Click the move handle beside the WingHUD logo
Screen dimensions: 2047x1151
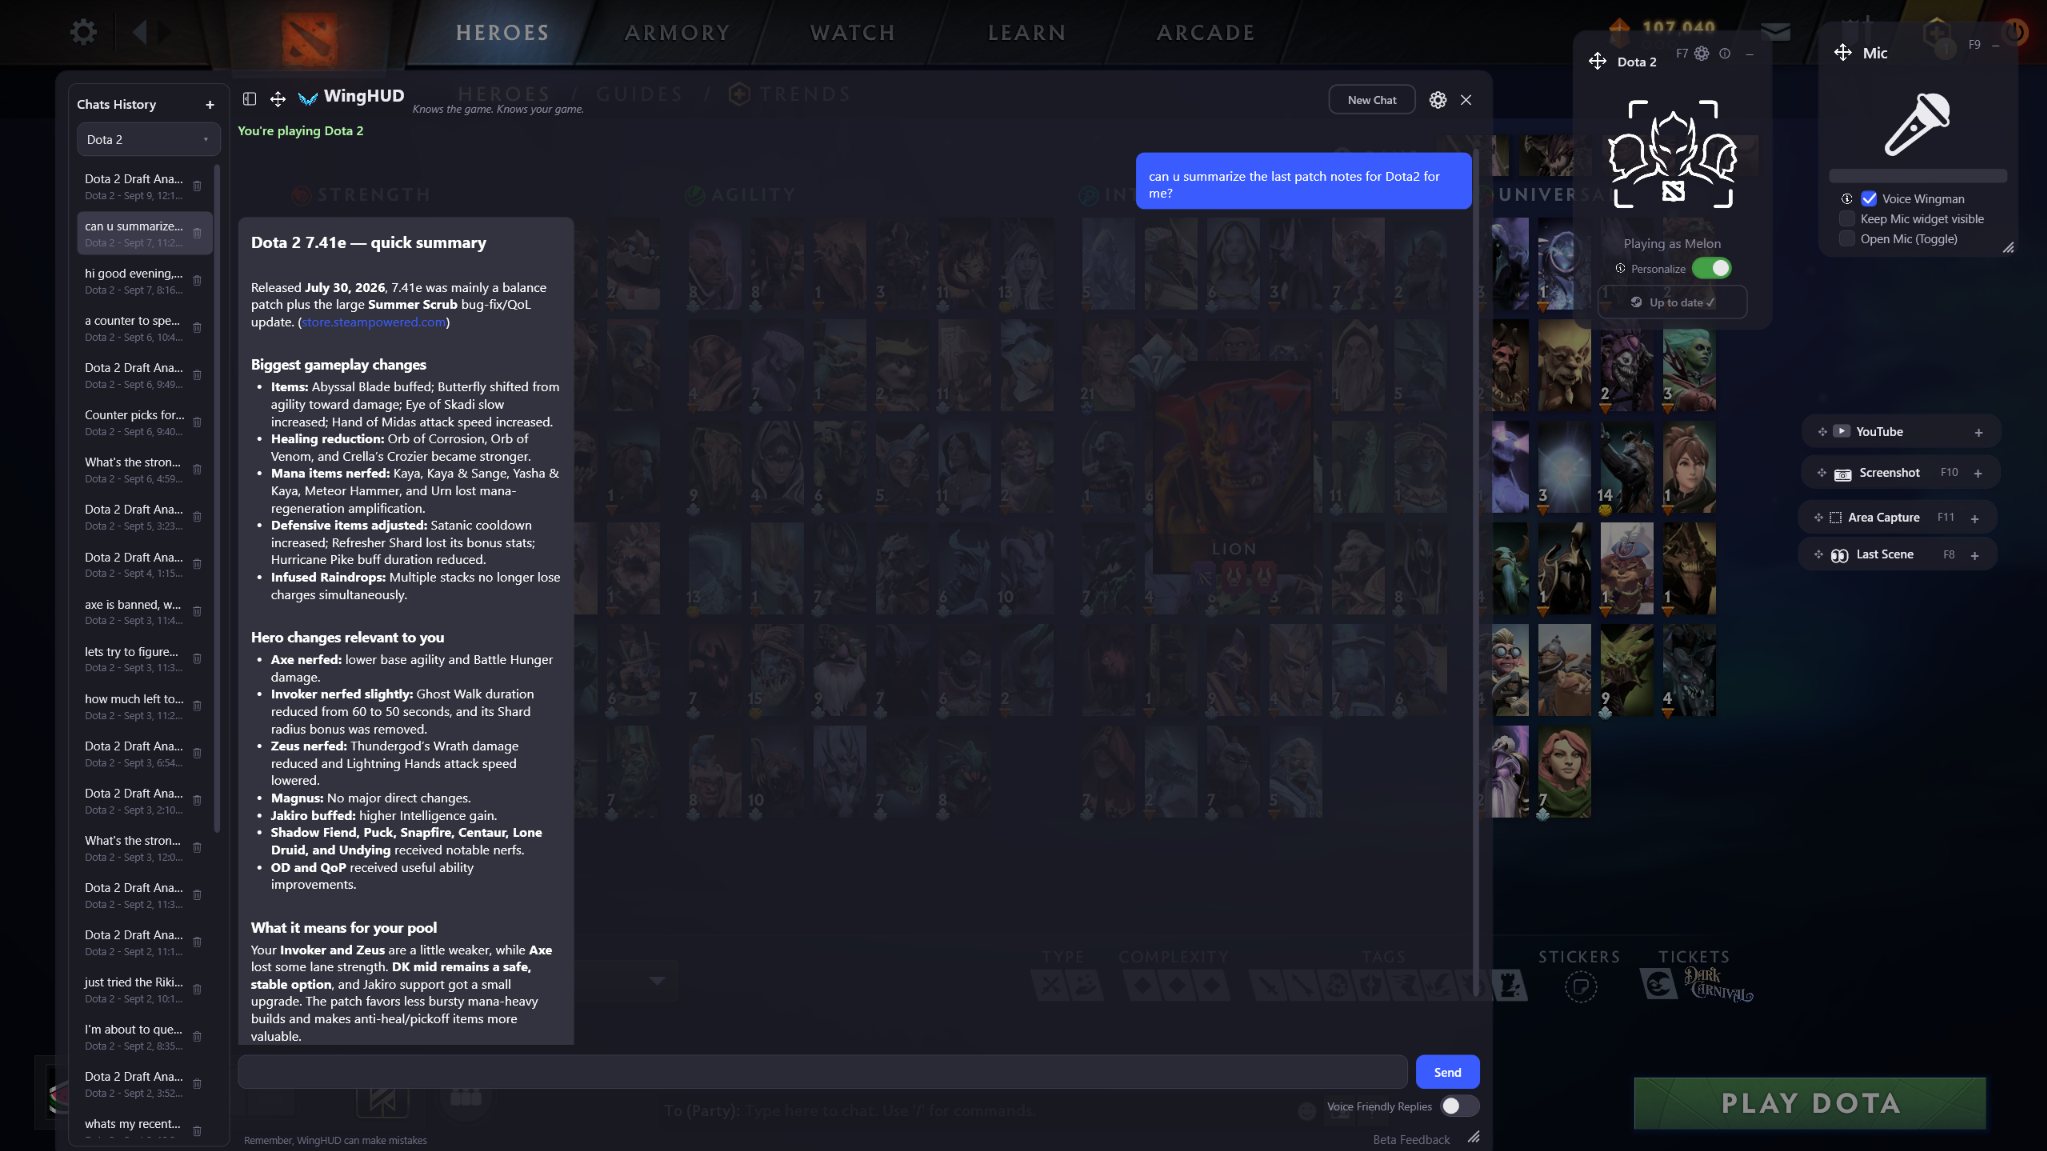(278, 99)
